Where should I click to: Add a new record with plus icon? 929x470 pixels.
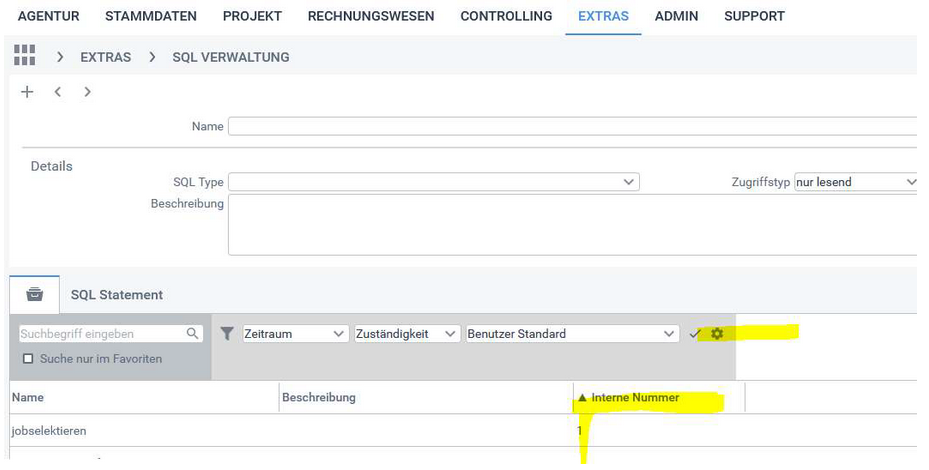tap(27, 92)
